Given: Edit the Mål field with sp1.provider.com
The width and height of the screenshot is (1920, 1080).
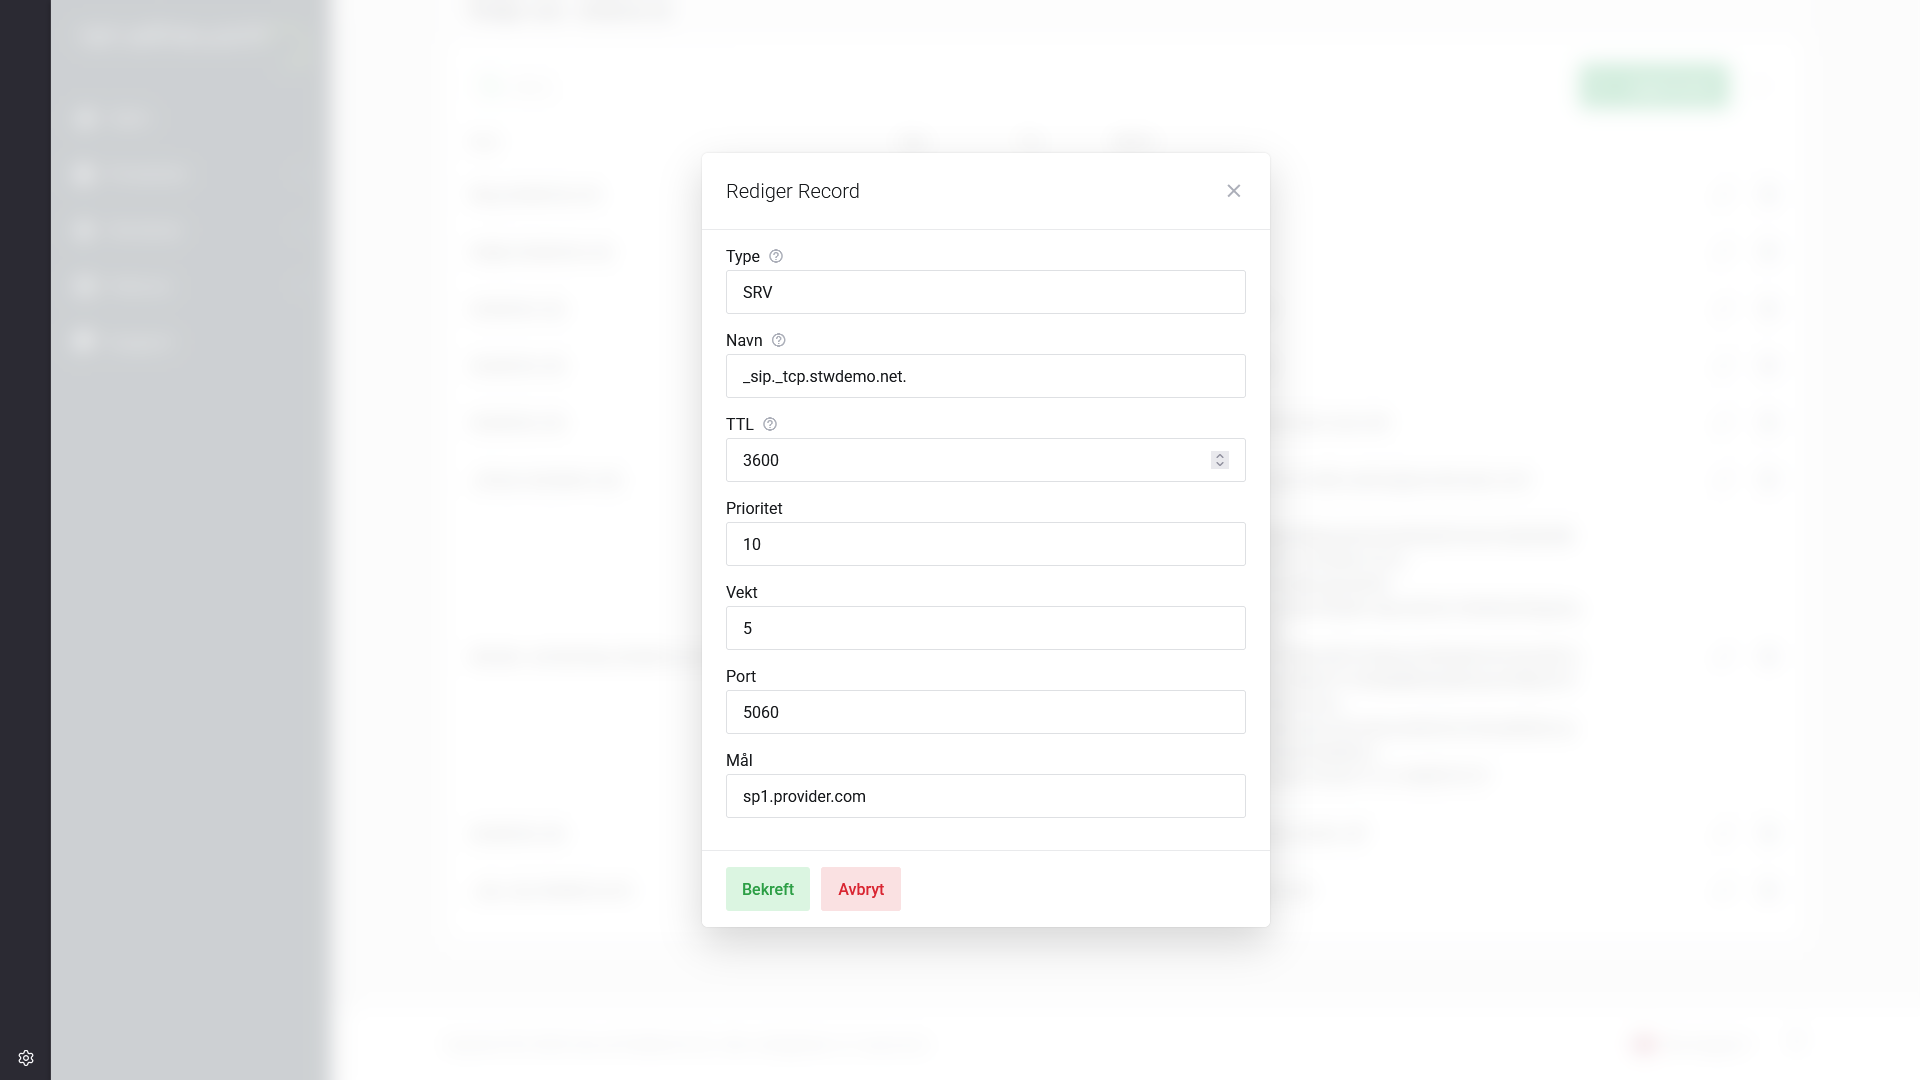Looking at the screenshot, I should pyautogui.click(x=985, y=796).
